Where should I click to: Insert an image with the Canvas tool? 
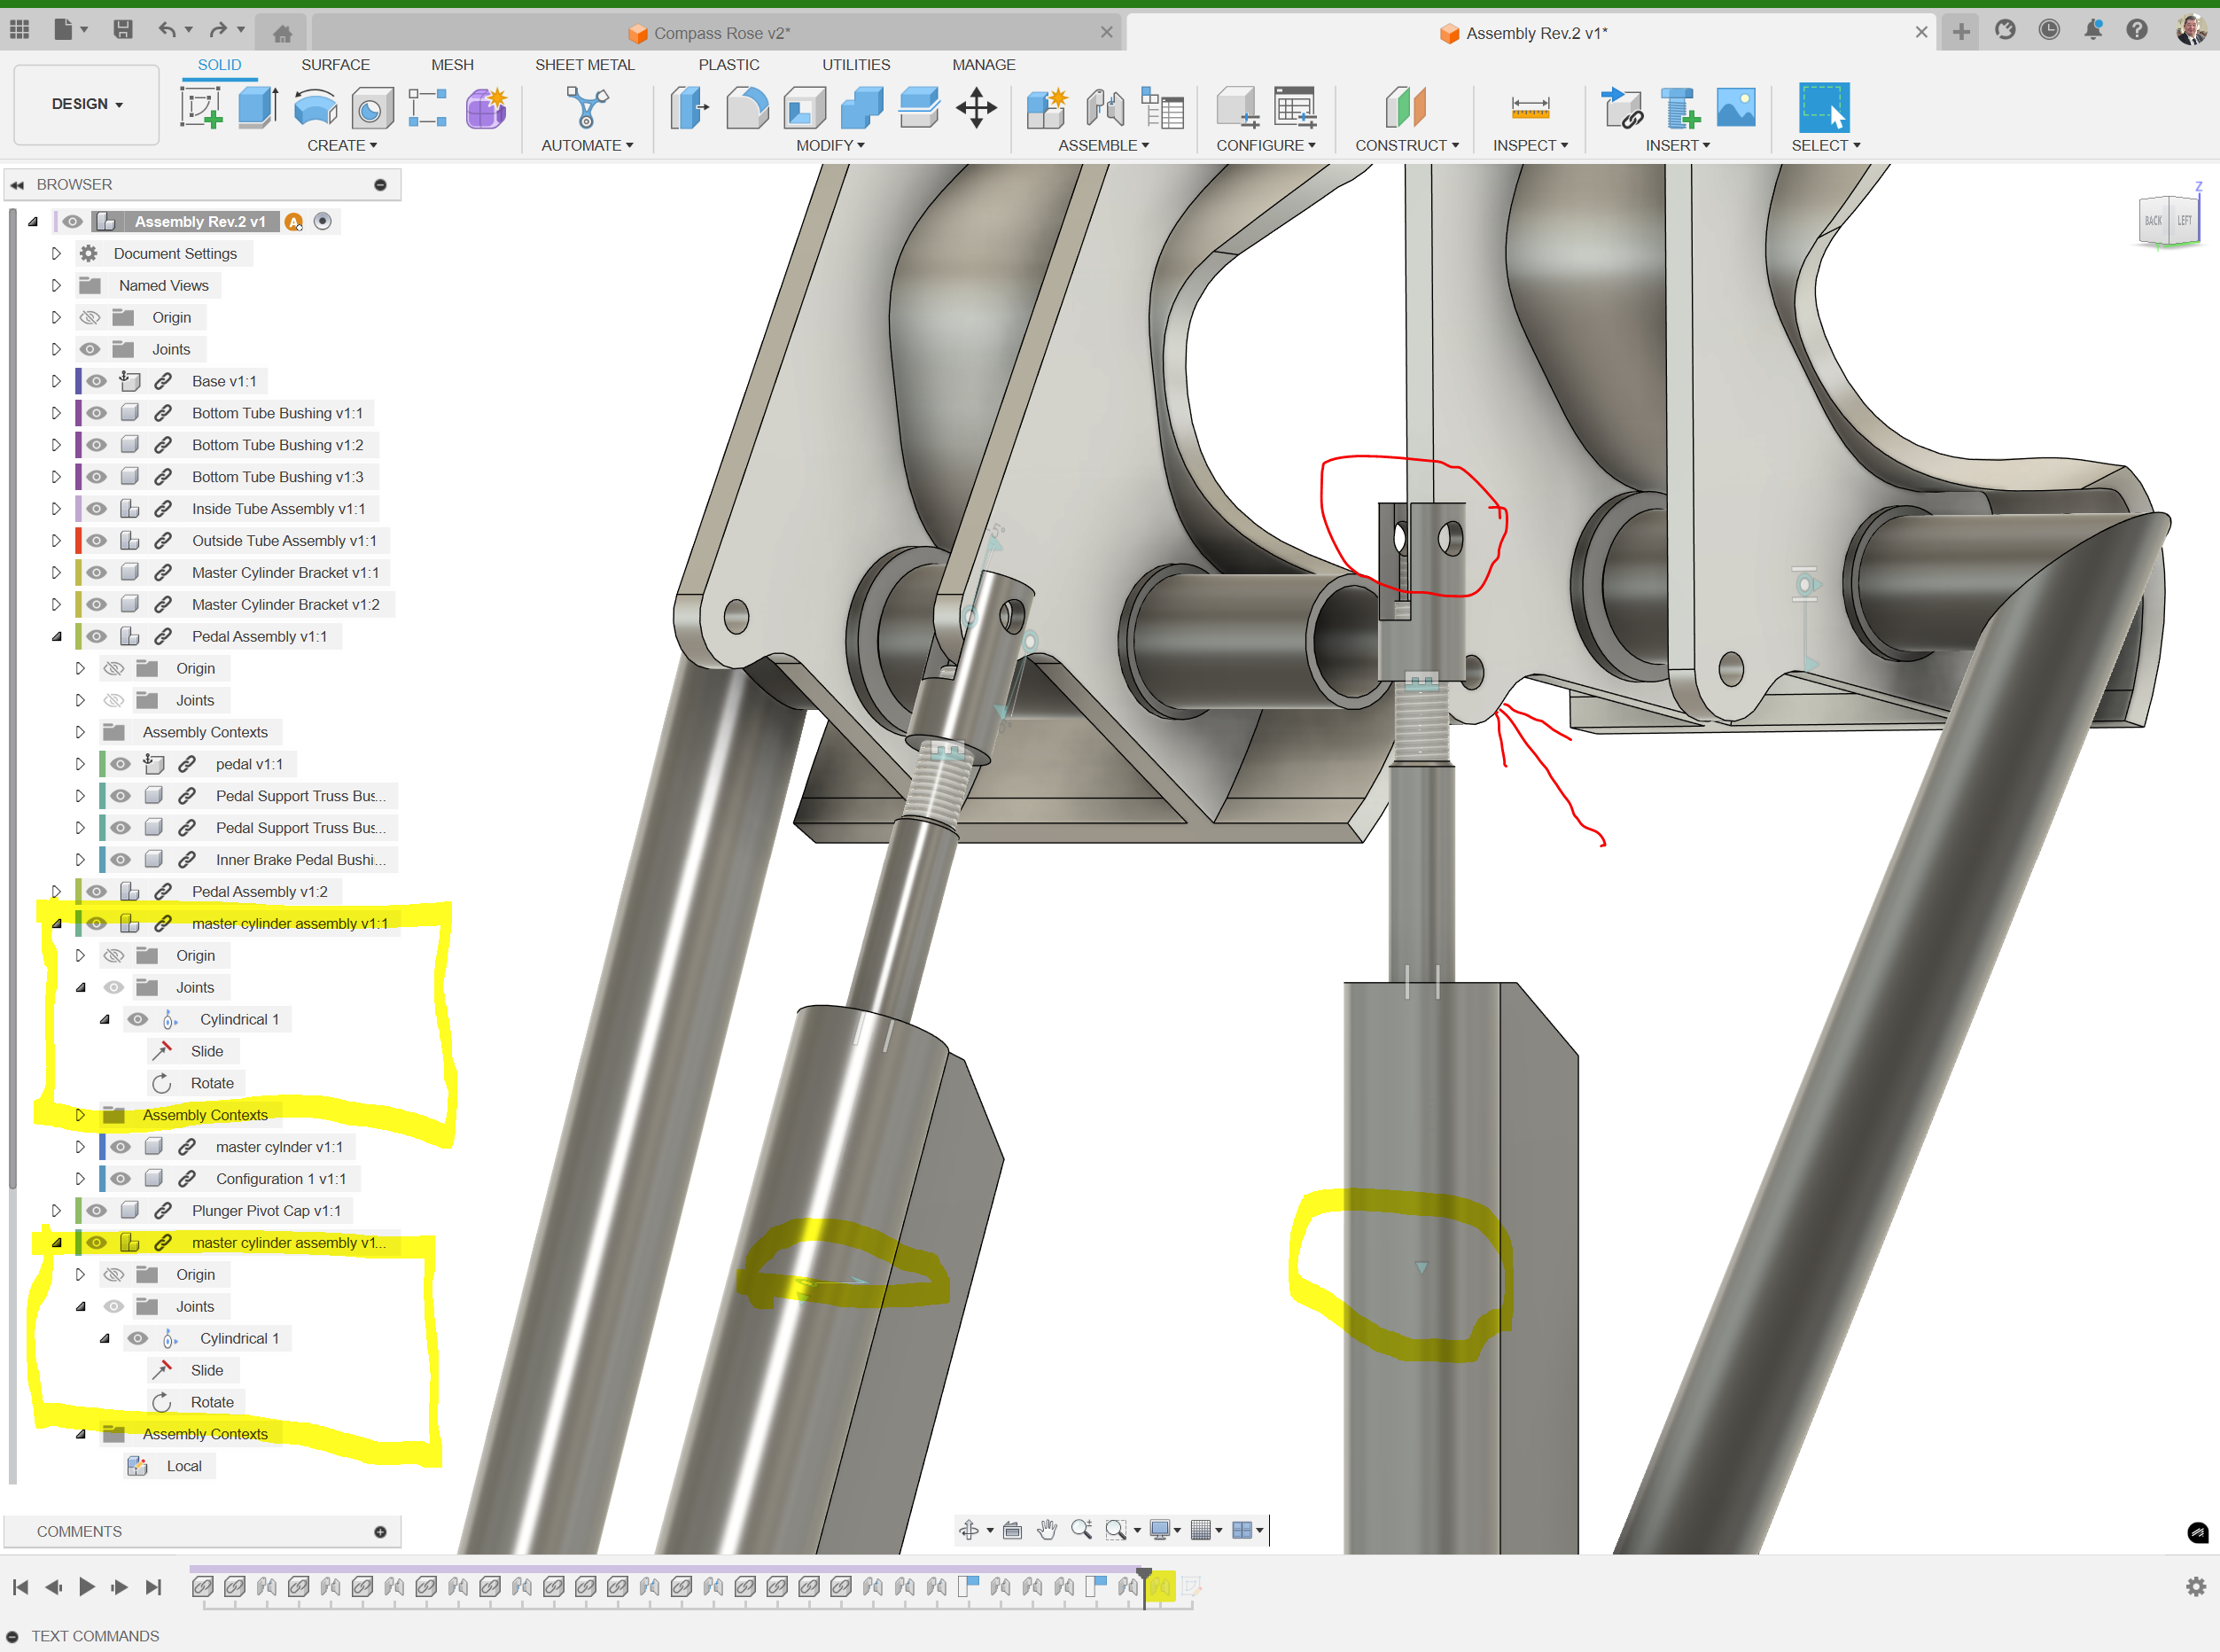coord(1735,108)
